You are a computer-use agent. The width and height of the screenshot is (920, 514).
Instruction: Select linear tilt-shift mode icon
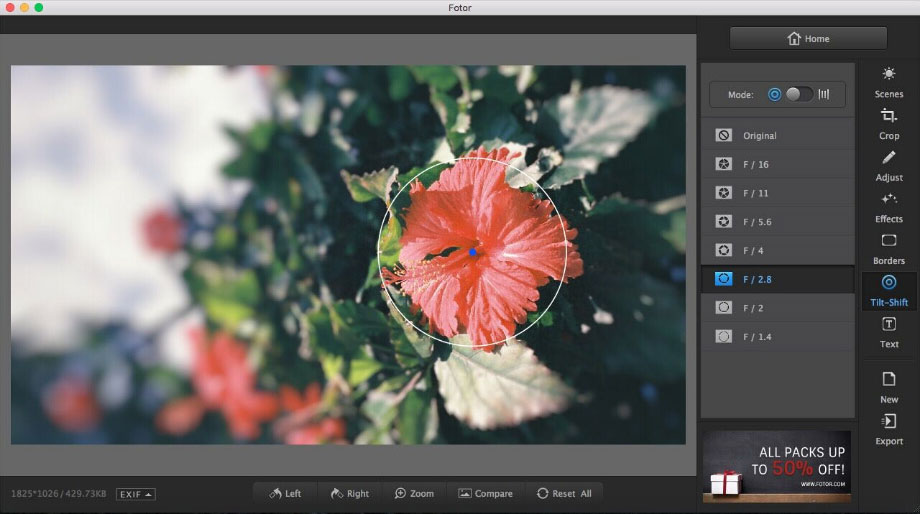tap(825, 94)
